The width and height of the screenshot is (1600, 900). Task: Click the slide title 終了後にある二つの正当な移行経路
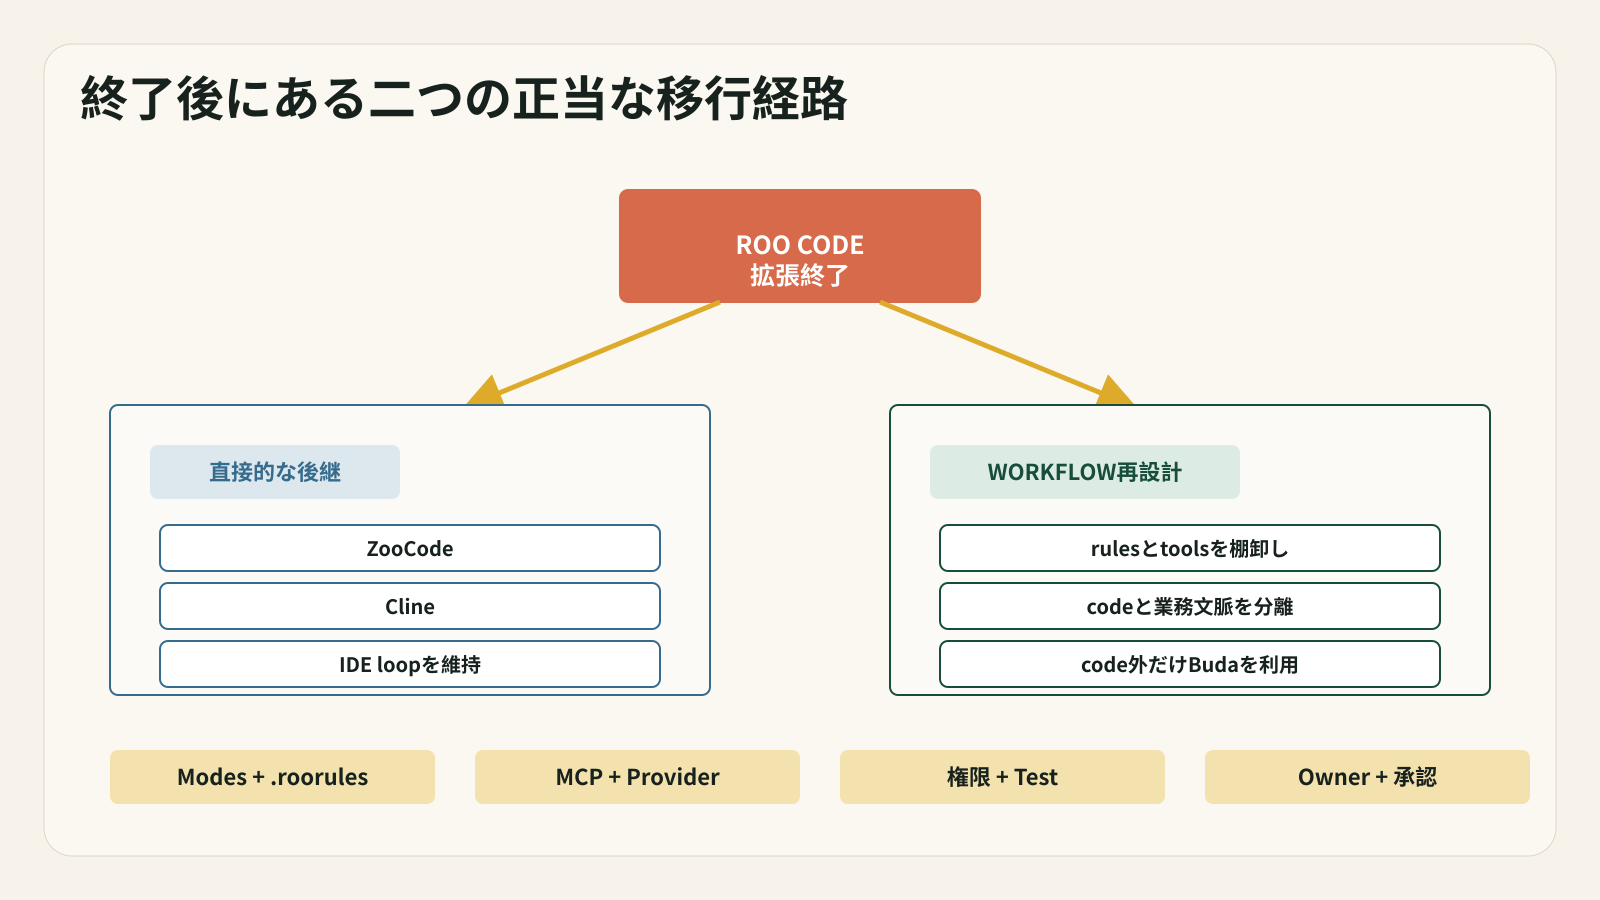(x=464, y=99)
